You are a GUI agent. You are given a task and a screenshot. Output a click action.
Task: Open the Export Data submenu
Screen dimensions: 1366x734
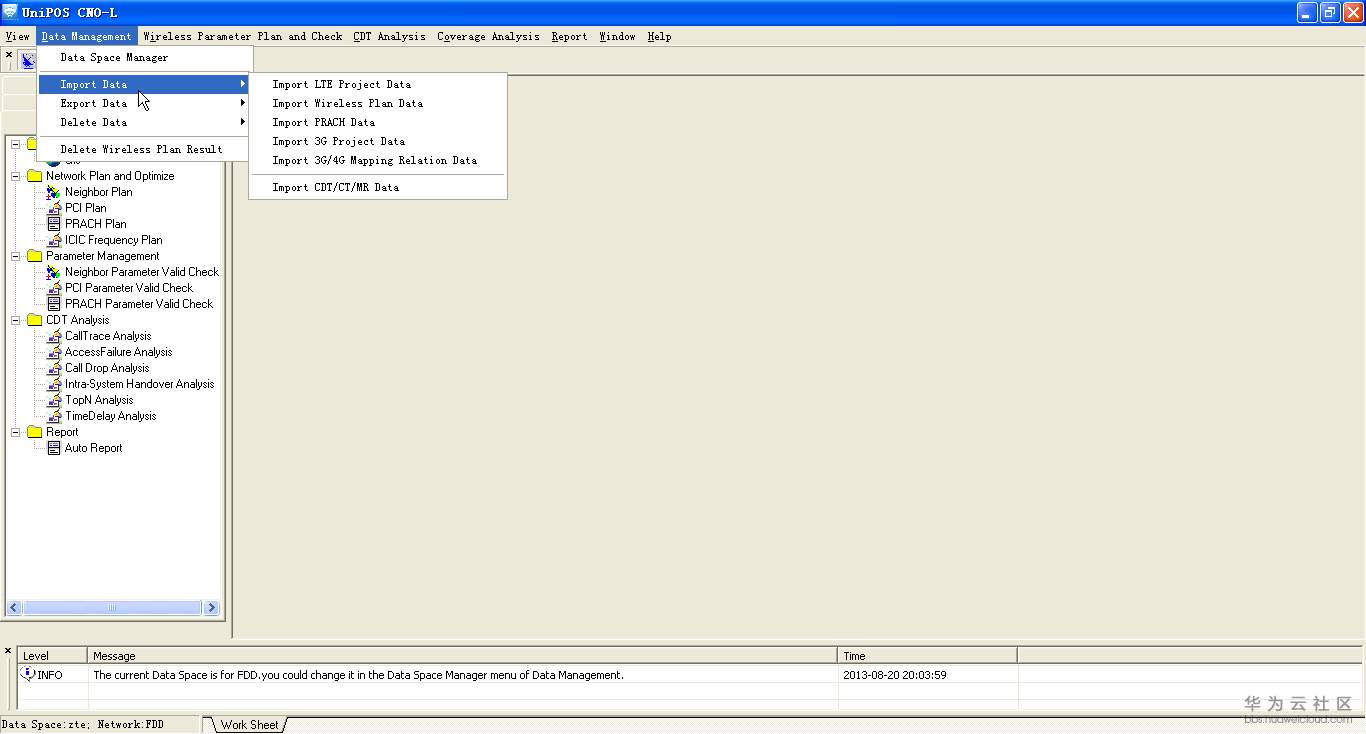click(x=143, y=103)
